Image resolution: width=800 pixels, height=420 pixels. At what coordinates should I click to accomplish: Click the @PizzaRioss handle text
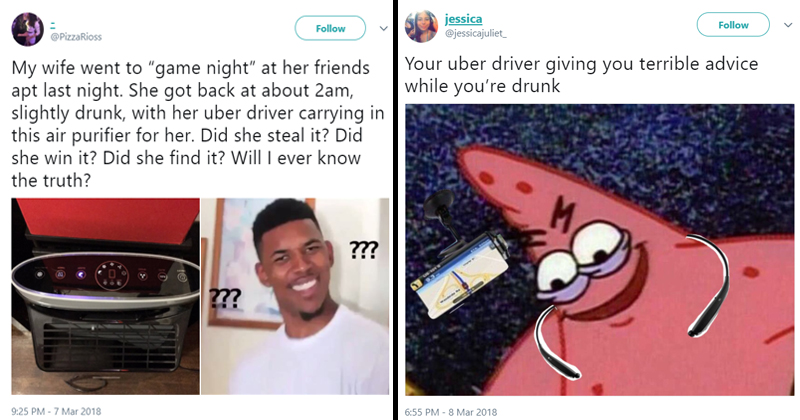pos(76,37)
